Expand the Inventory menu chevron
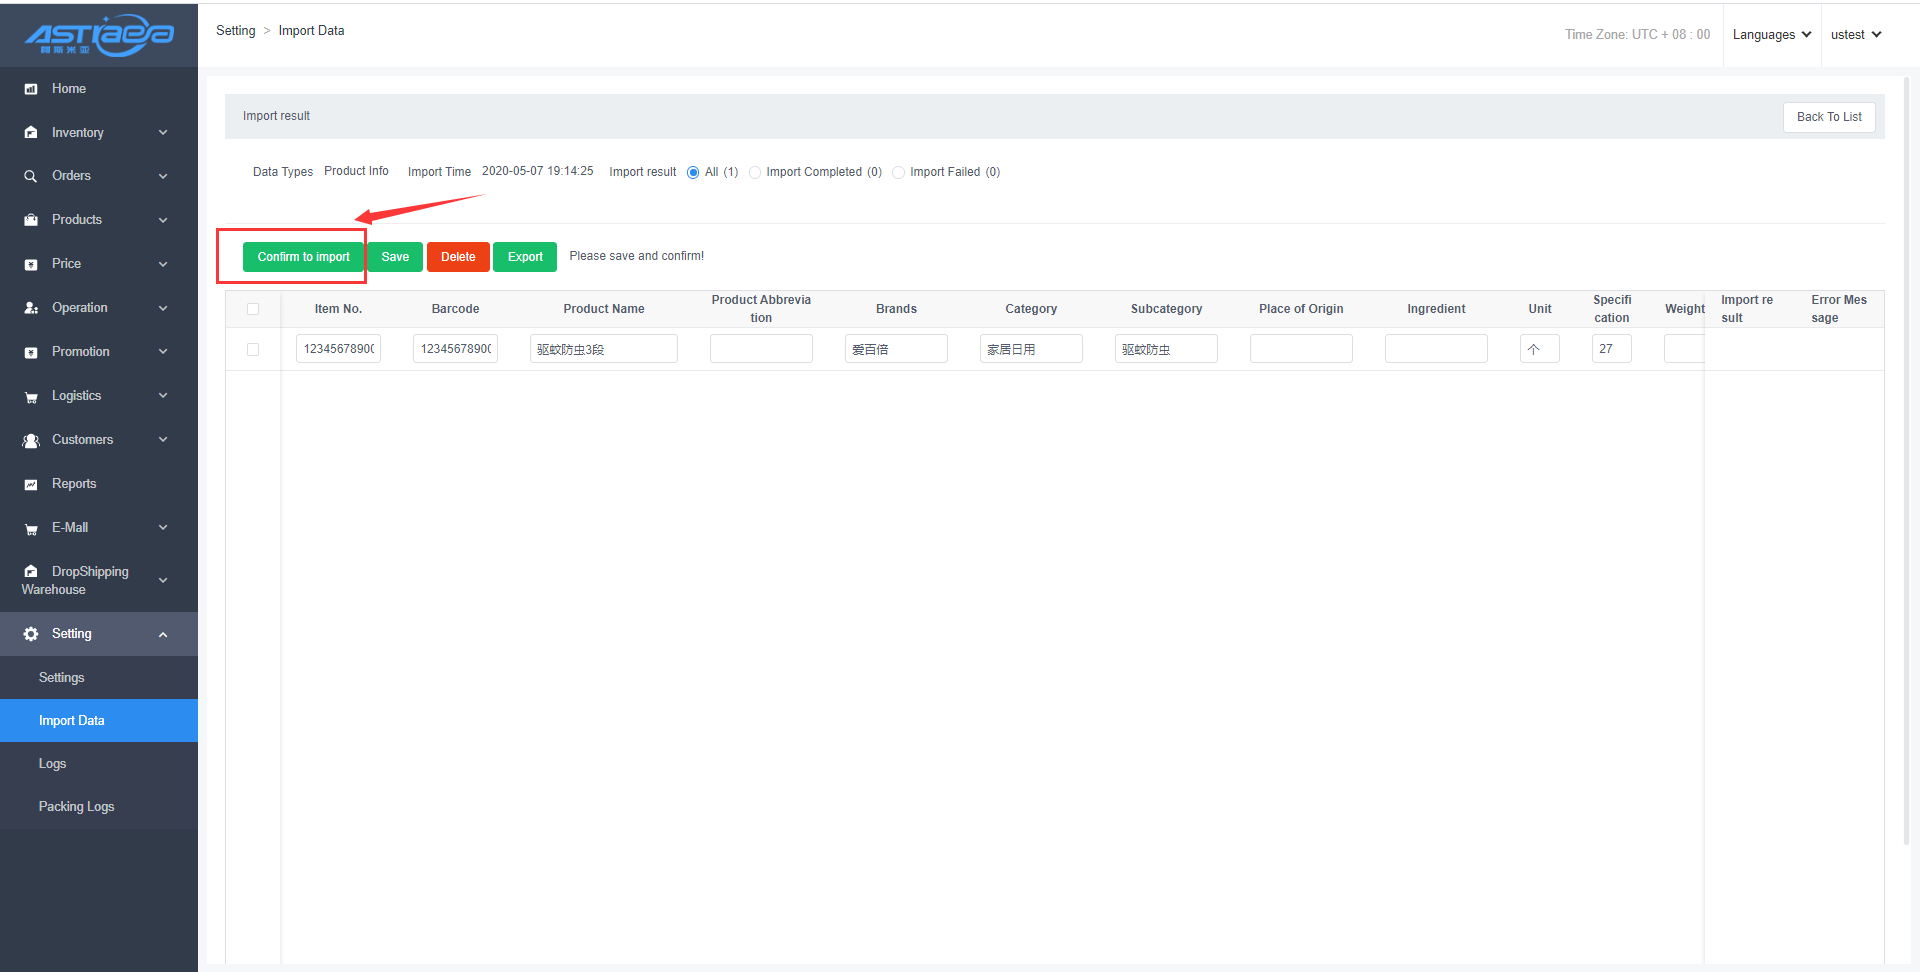Screen dimensions: 1920x972 click(163, 133)
